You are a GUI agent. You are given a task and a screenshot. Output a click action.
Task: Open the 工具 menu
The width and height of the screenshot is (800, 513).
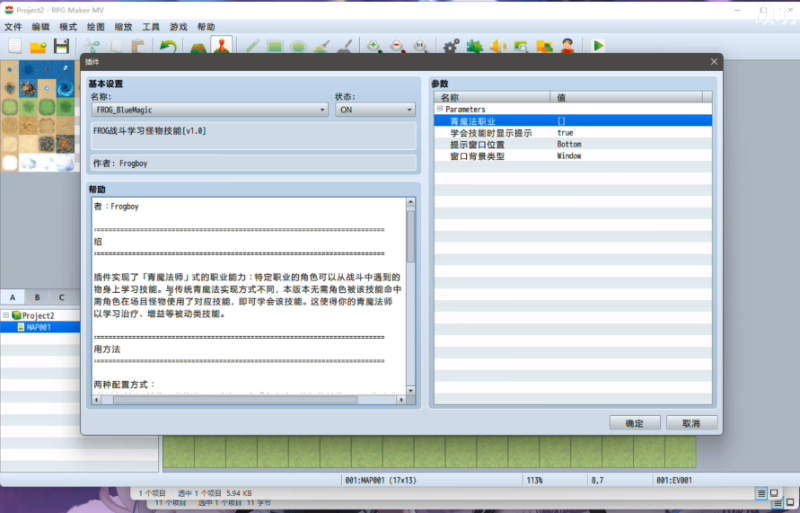tap(151, 27)
